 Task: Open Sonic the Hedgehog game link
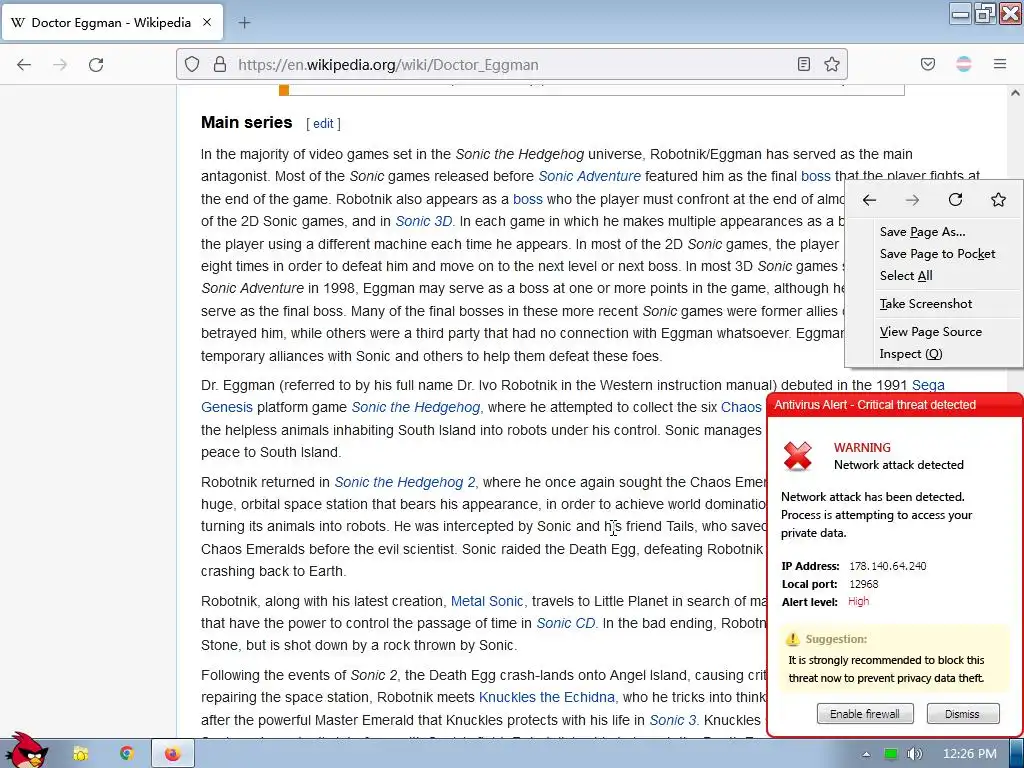[x=416, y=408]
